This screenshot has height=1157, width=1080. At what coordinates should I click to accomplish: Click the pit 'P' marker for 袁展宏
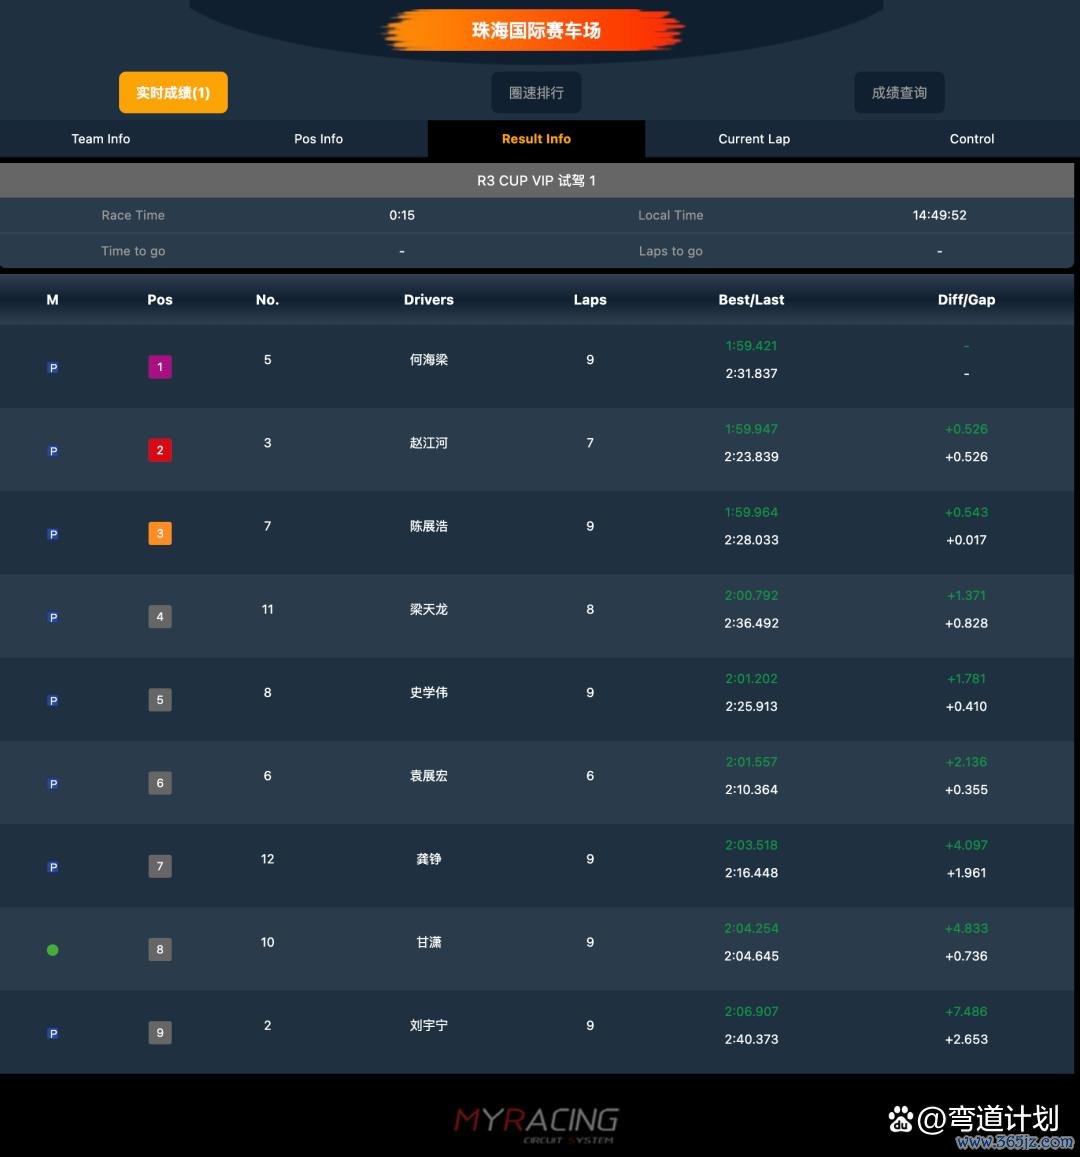(53, 784)
